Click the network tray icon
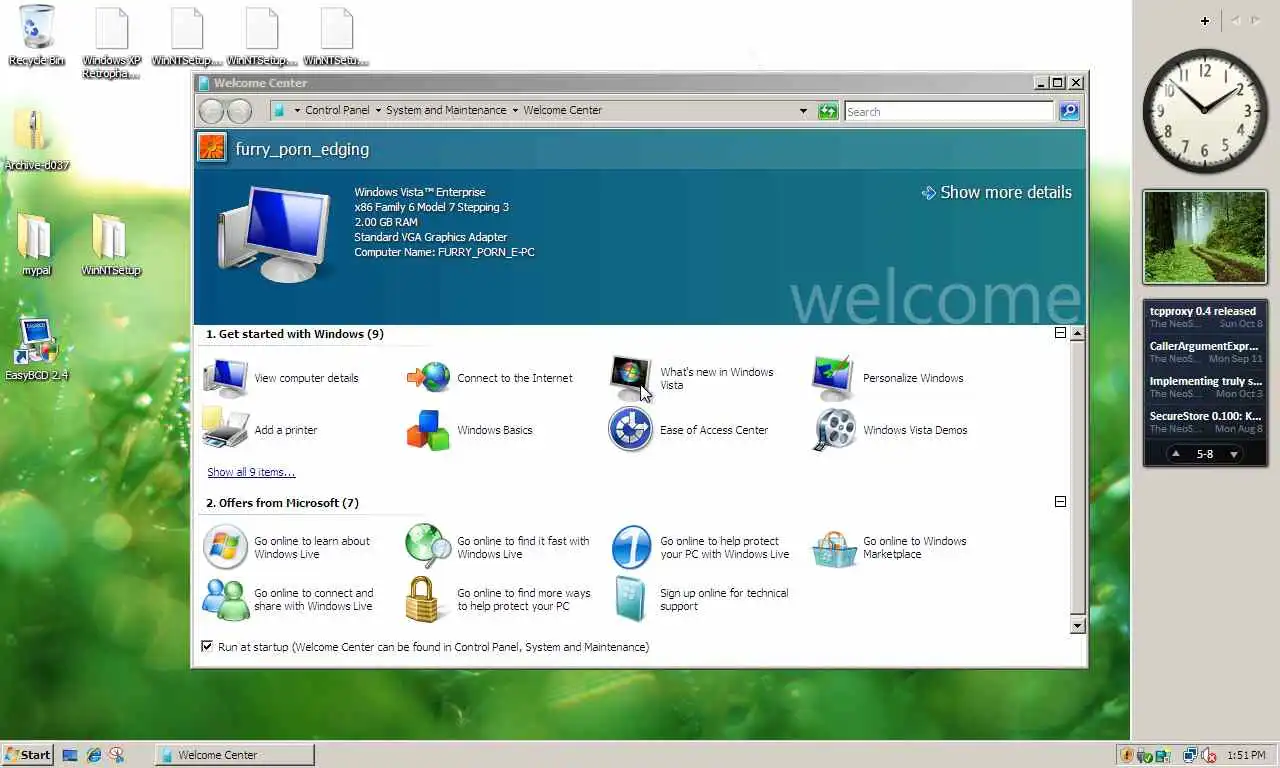This screenshot has width=1280, height=768. point(1190,755)
